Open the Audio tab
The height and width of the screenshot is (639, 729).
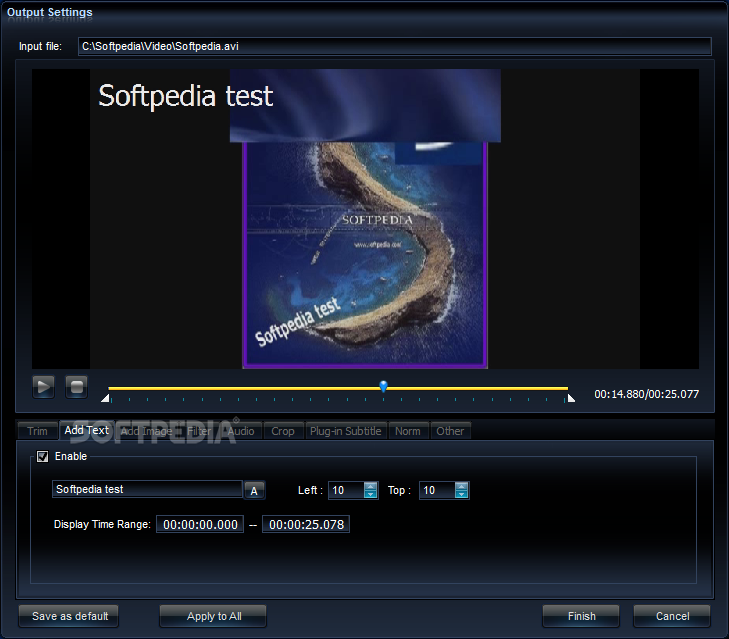[x=241, y=431]
